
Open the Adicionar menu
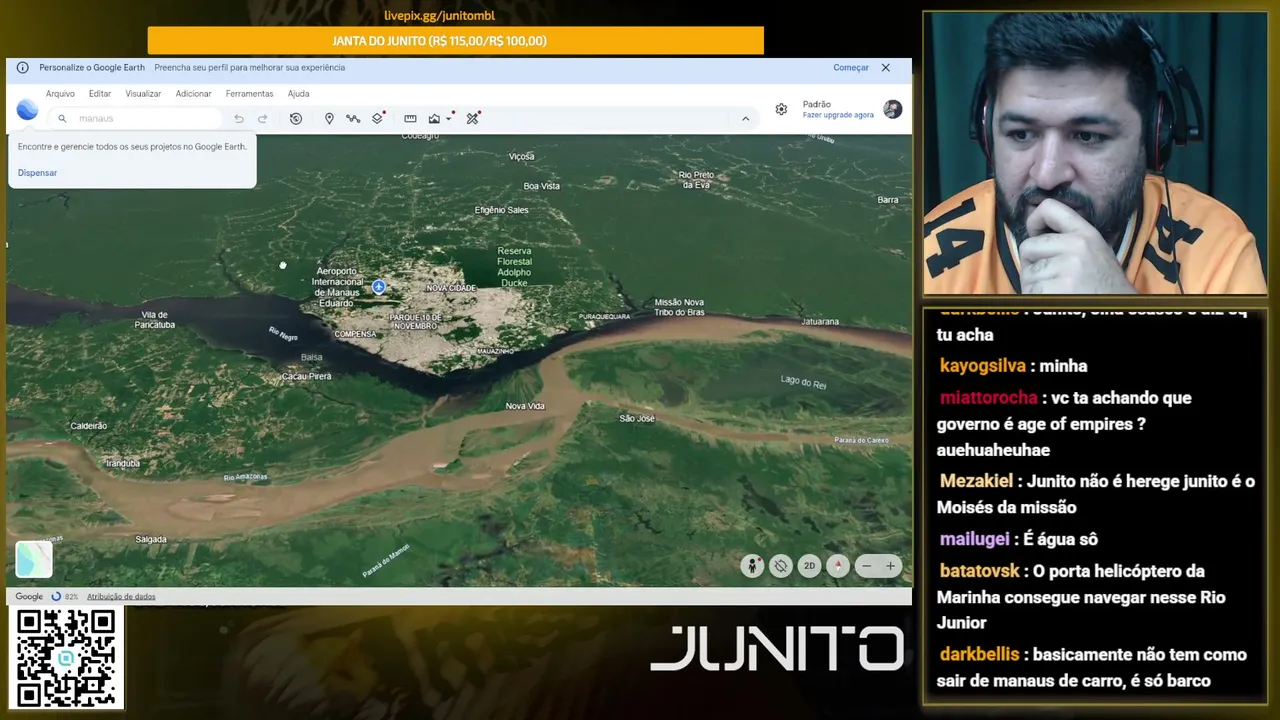(193, 94)
